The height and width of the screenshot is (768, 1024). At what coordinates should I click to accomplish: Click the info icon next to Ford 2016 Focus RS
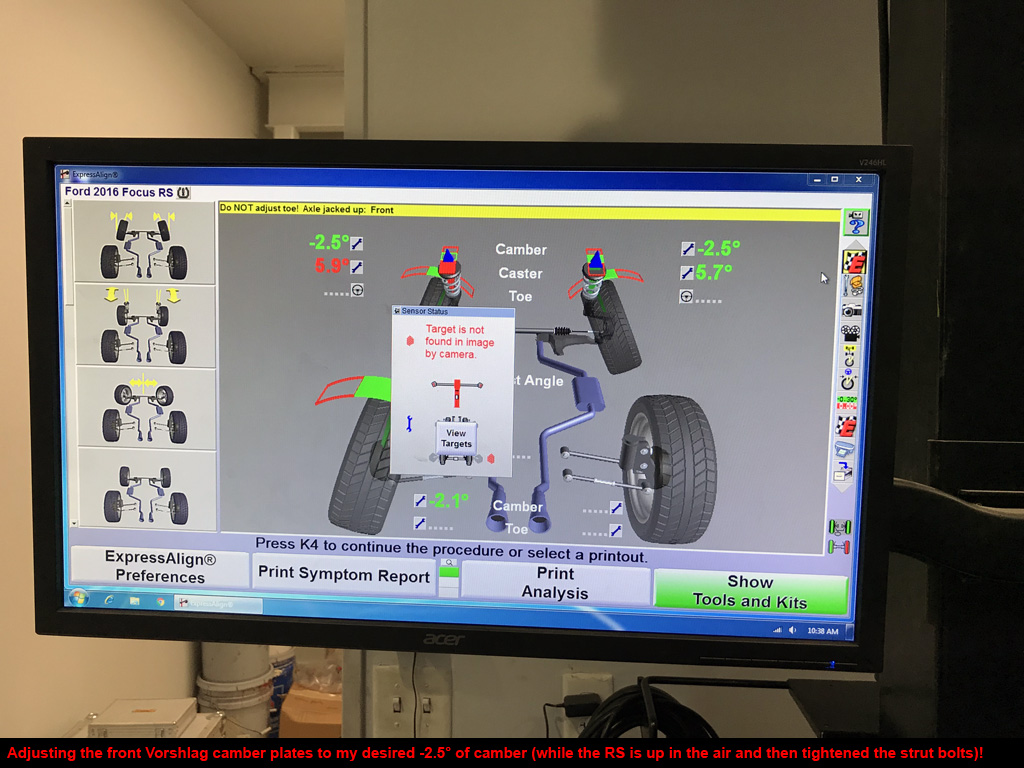tap(184, 192)
